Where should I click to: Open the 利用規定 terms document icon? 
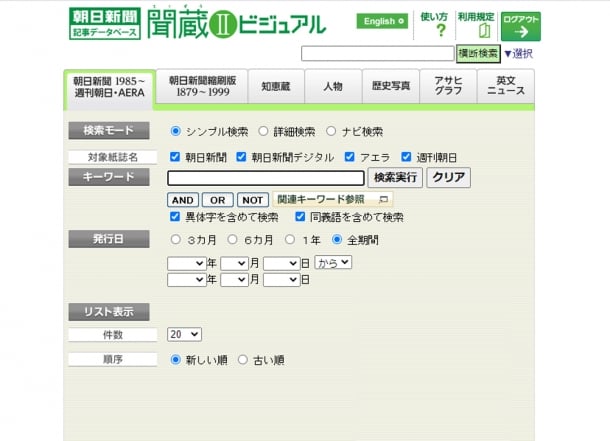[x=484, y=30]
